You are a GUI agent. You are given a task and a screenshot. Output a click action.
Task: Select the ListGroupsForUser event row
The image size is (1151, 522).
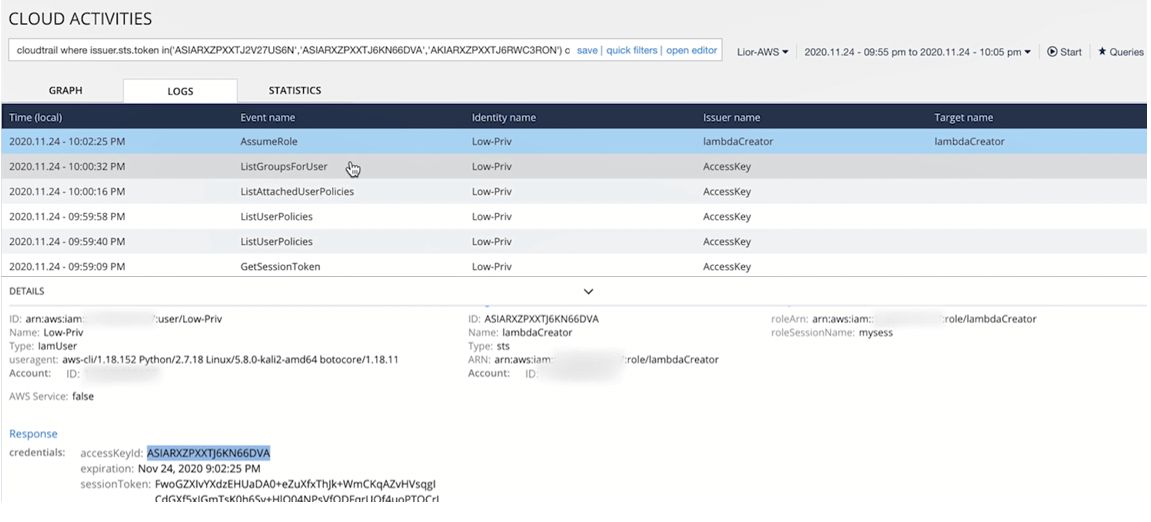coord(283,167)
